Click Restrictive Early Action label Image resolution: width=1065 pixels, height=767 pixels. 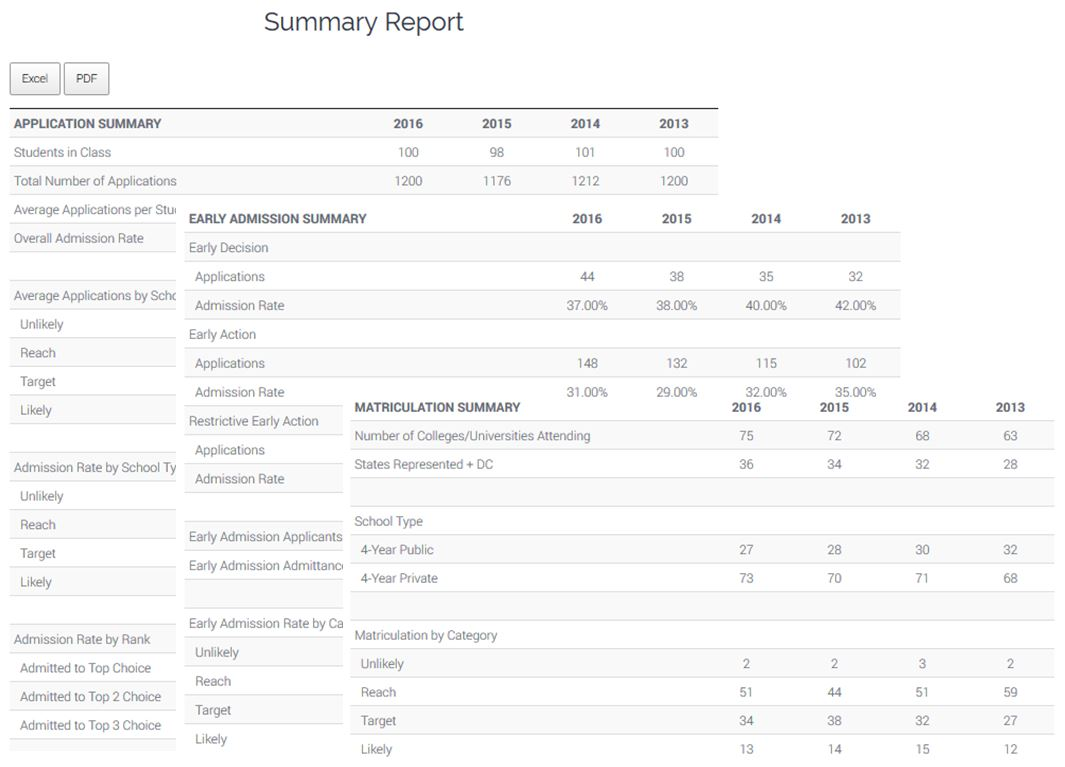(x=253, y=421)
